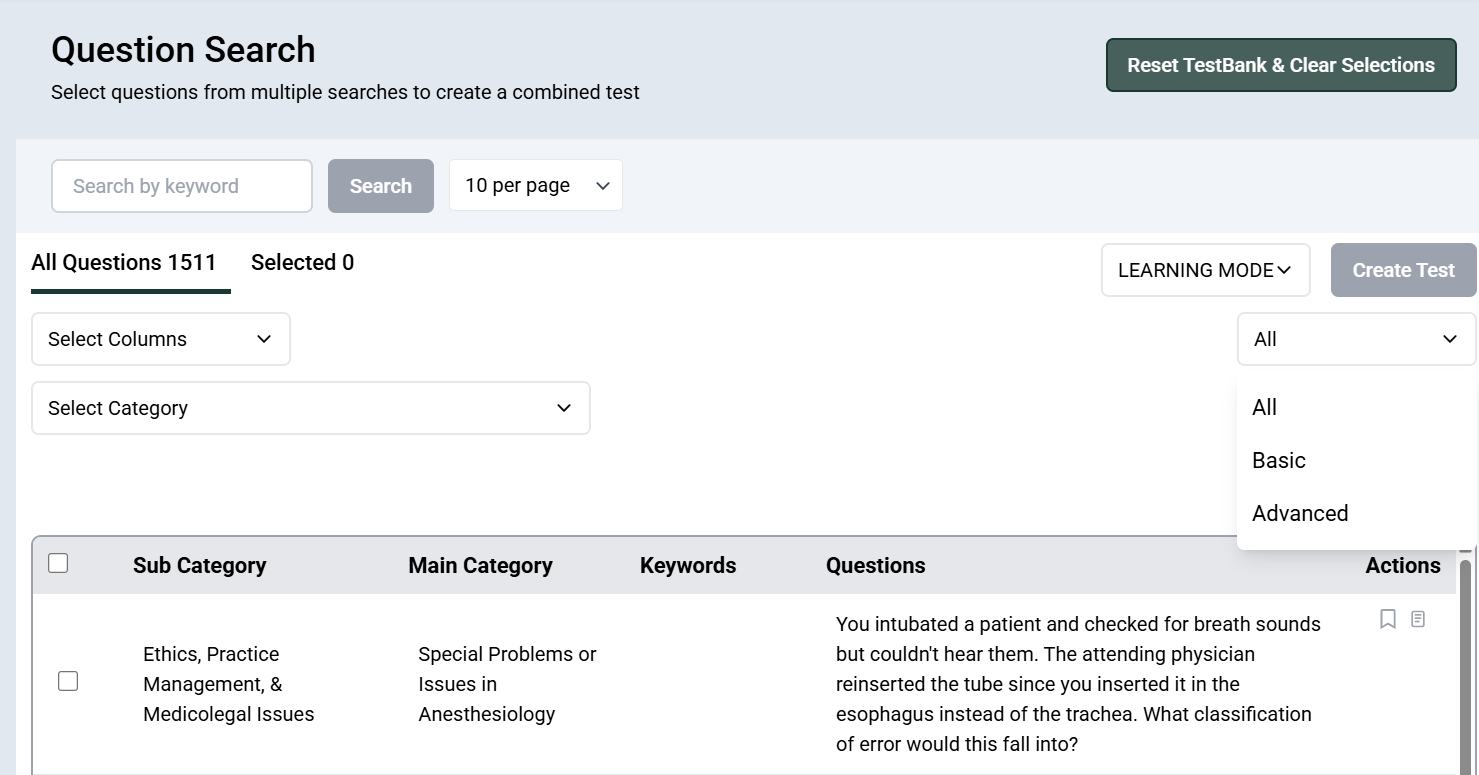Screen dimensions: 1479x775
Task: Open the Select Category dropdown
Action: tap(311, 408)
